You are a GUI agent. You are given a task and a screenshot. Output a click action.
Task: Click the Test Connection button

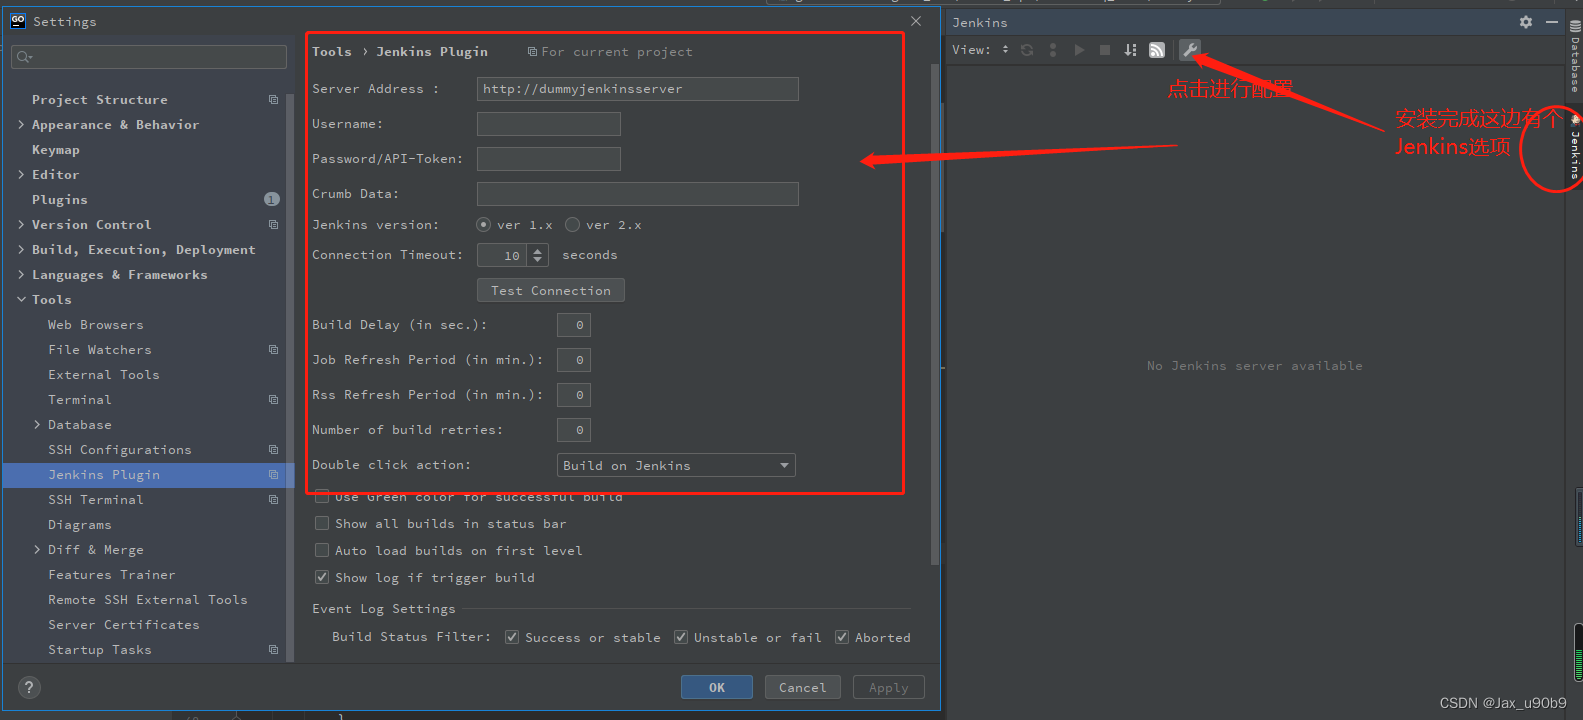551,290
